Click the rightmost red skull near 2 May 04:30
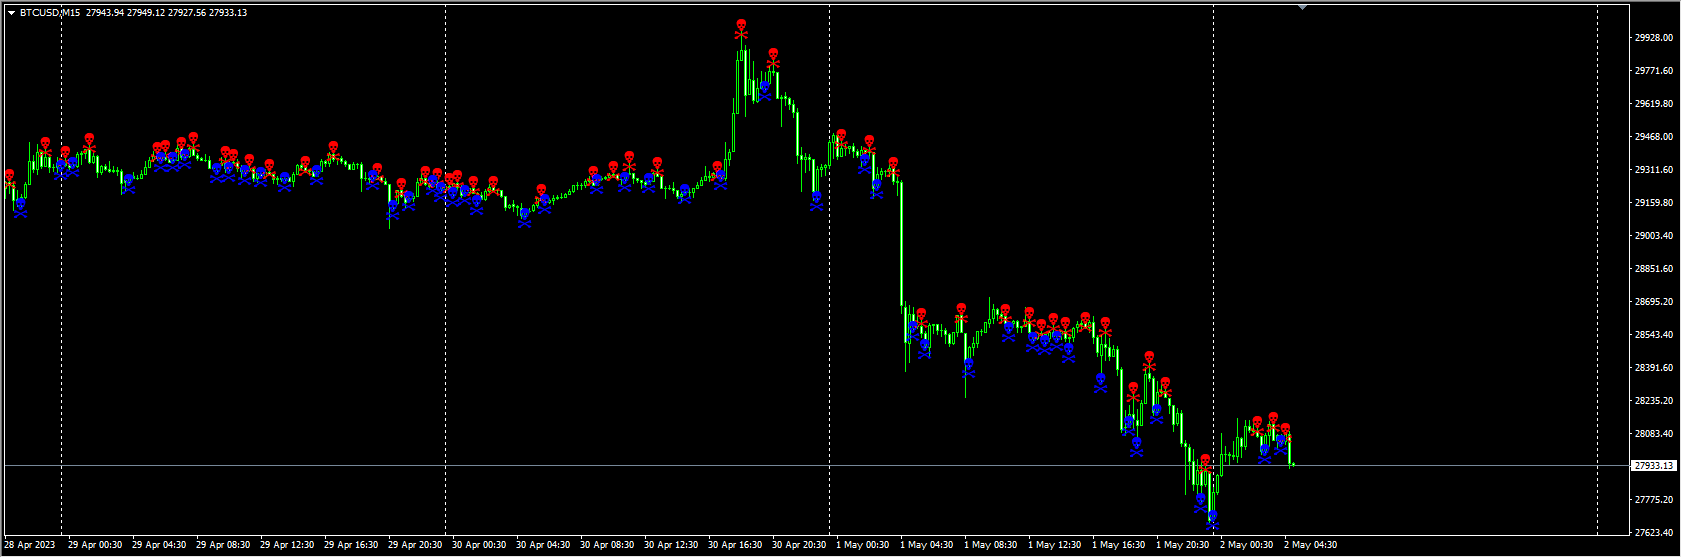 tap(1285, 429)
